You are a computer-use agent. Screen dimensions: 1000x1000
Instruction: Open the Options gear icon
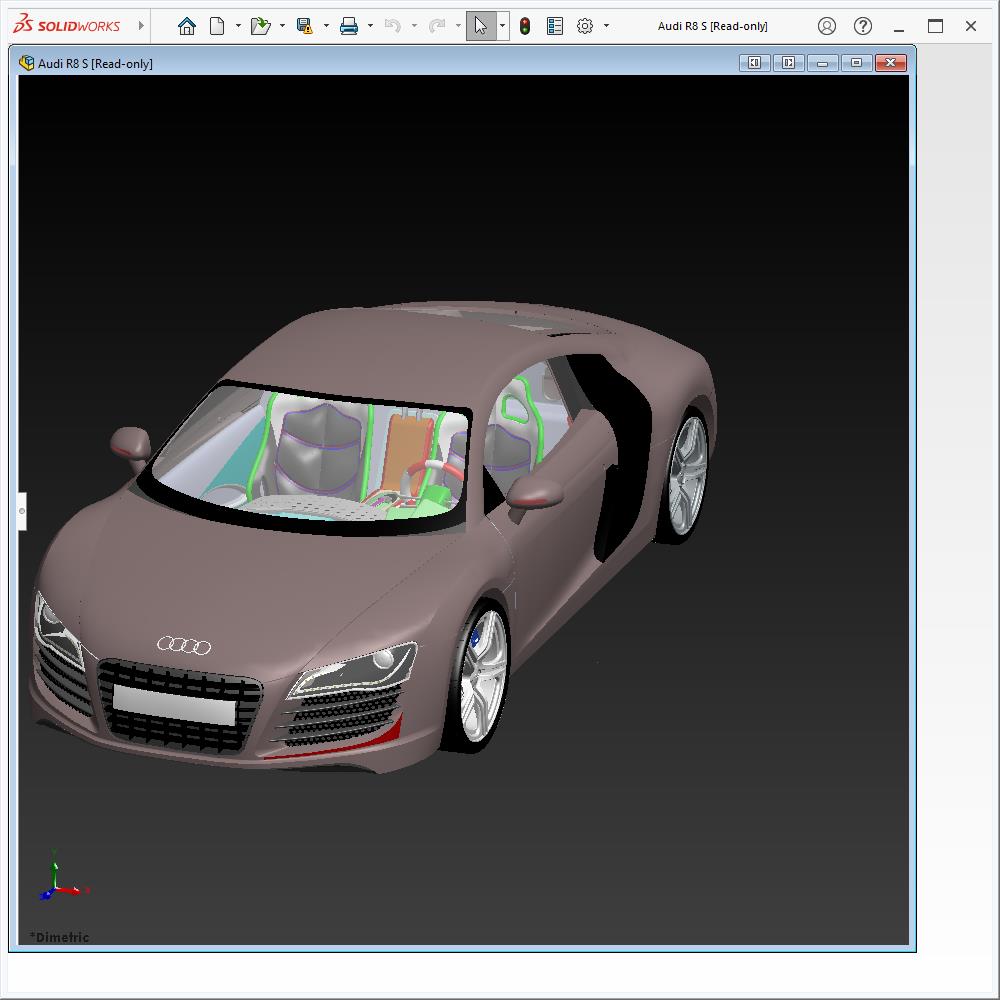pyautogui.click(x=585, y=26)
